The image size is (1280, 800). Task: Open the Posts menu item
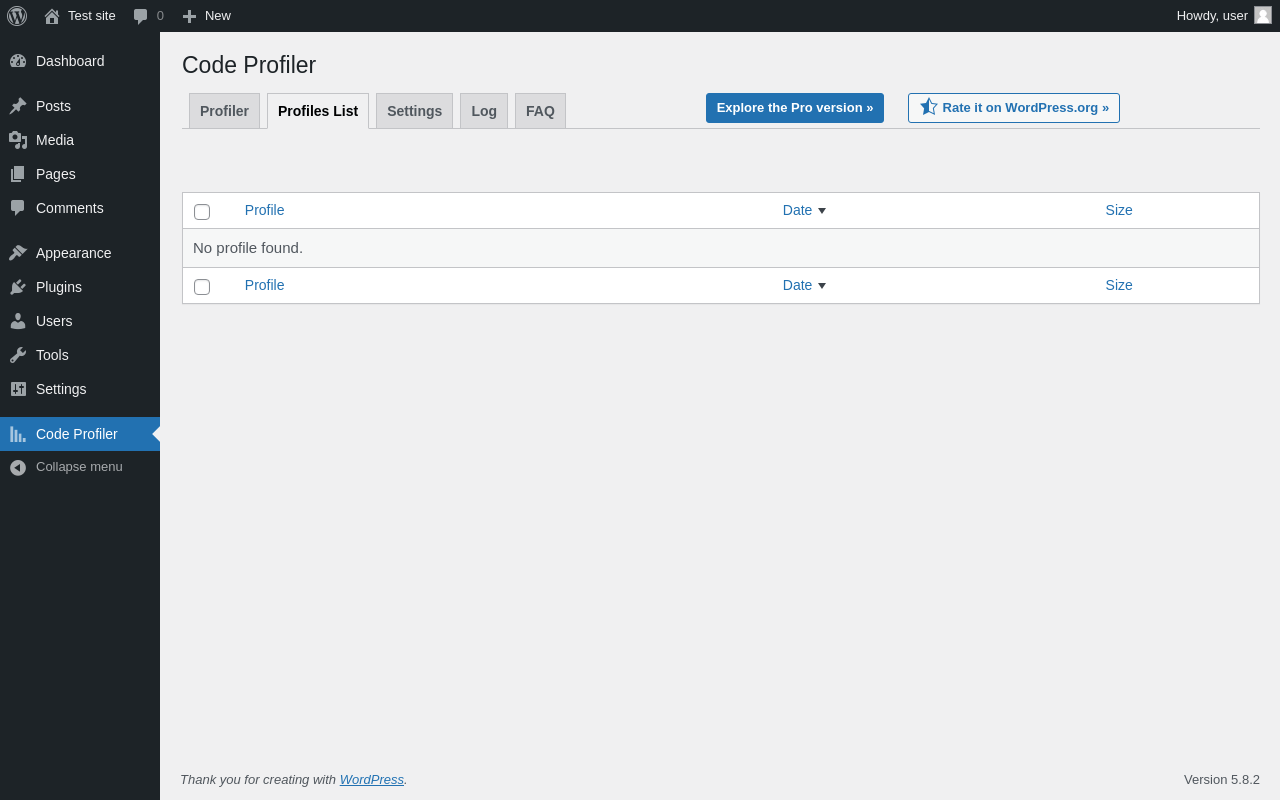(x=80, y=106)
